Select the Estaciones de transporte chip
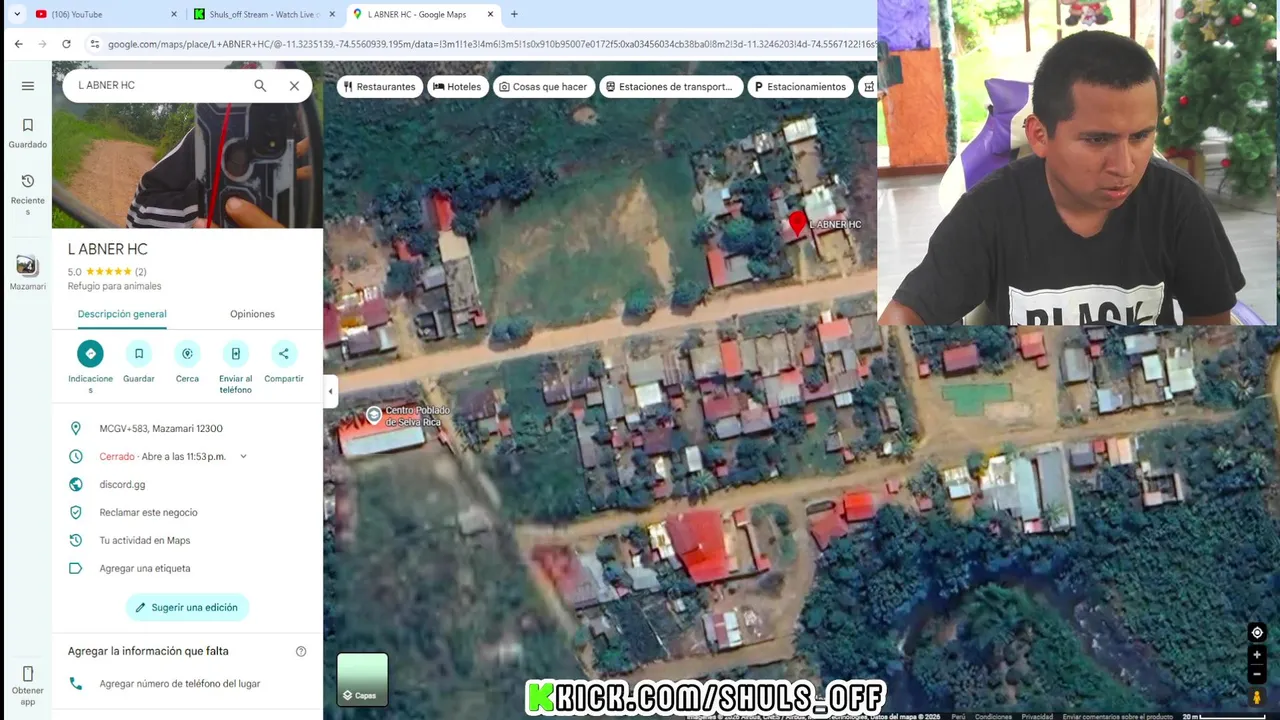1280x720 pixels. pos(671,87)
